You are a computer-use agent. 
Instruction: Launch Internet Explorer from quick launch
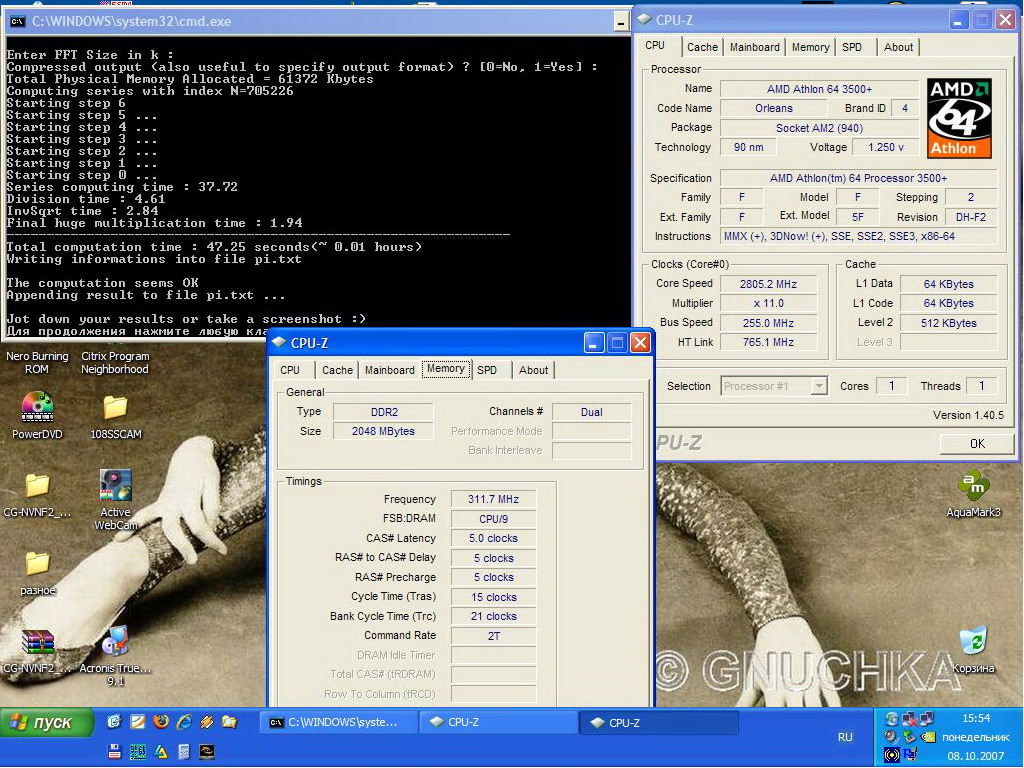(x=184, y=722)
